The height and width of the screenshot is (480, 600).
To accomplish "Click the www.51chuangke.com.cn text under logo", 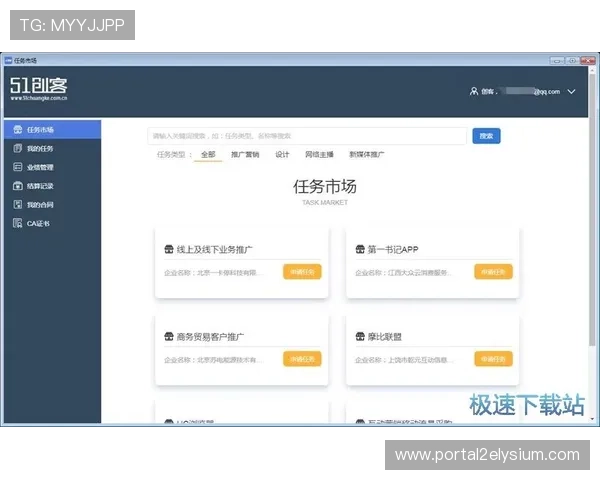I will (x=39, y=98).
